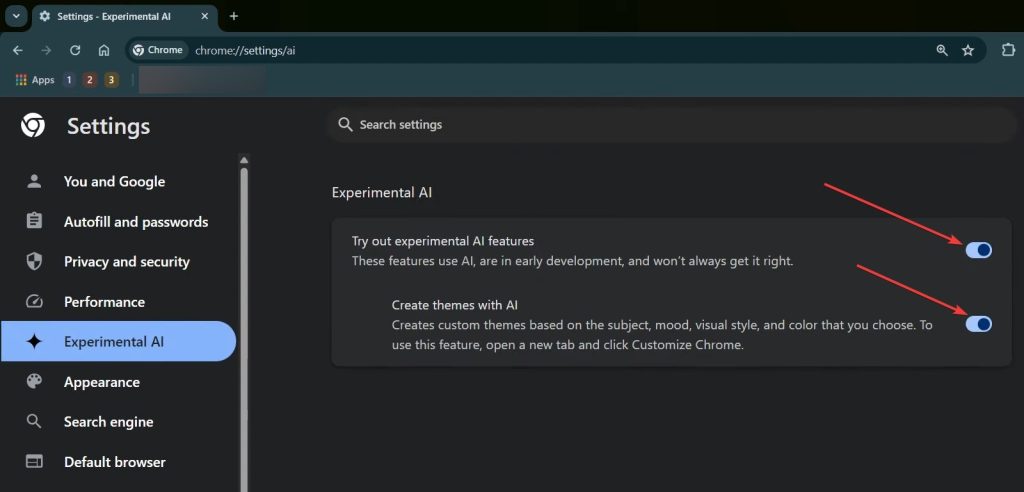Click the 'These features use AI' description
This screenshot has width=1024, height=492.
pos(573,261)
